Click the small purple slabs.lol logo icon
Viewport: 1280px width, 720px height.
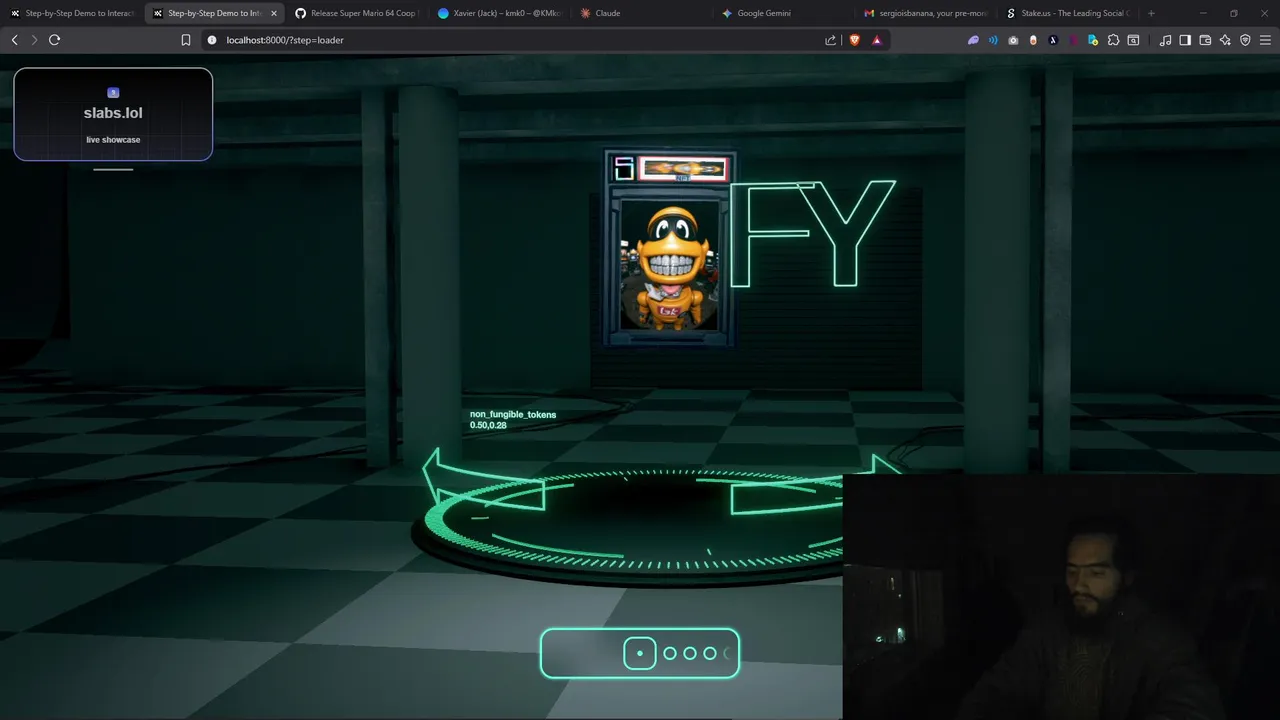[x=113, y=93]
